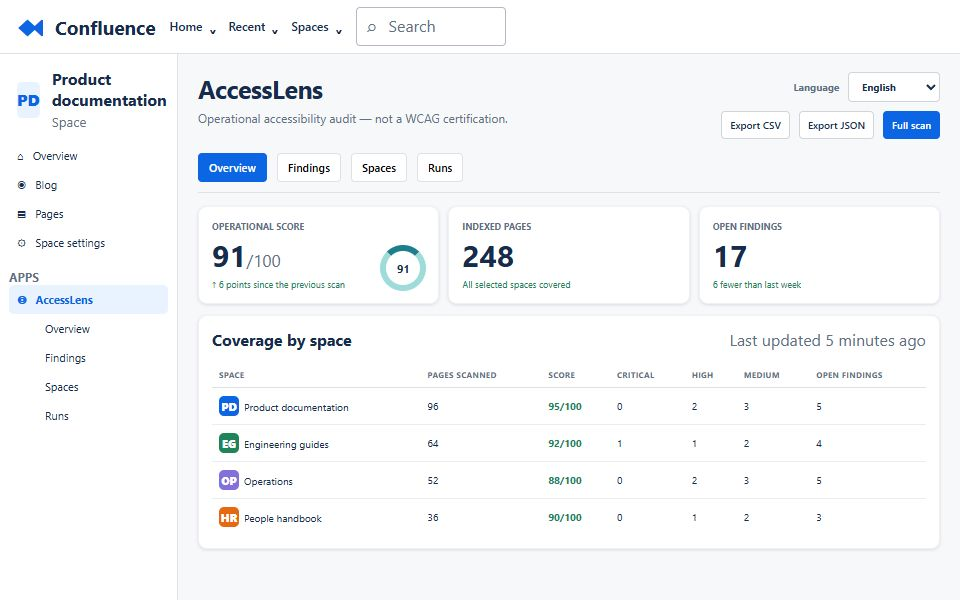This screenshot has height=600, width=960.
Task: Click the Blog icon in sidebar
Action: [21, 185]
